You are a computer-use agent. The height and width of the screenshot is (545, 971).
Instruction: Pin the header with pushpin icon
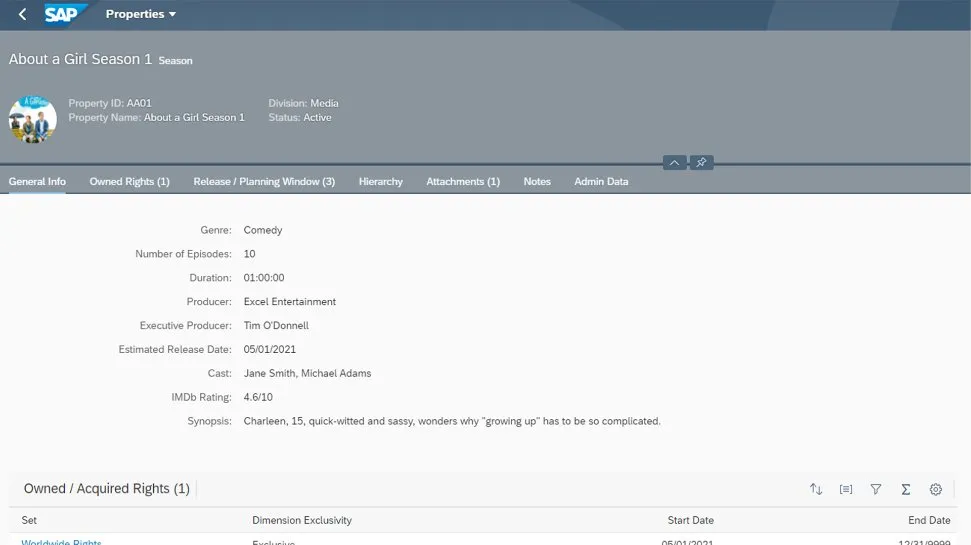pyautogui.click(x=701, y=162)
